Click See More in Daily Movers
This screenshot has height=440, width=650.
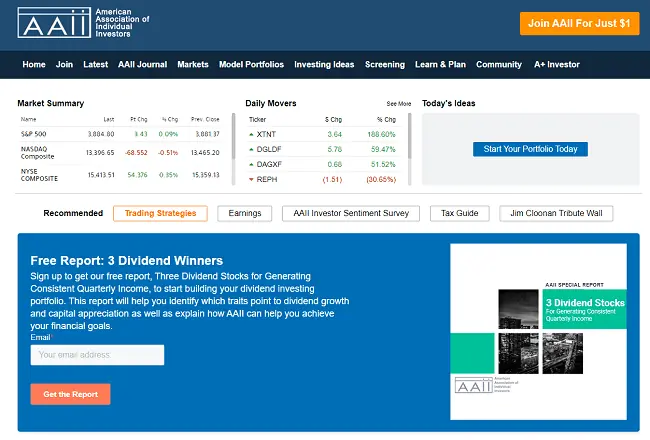coord(398,104)
